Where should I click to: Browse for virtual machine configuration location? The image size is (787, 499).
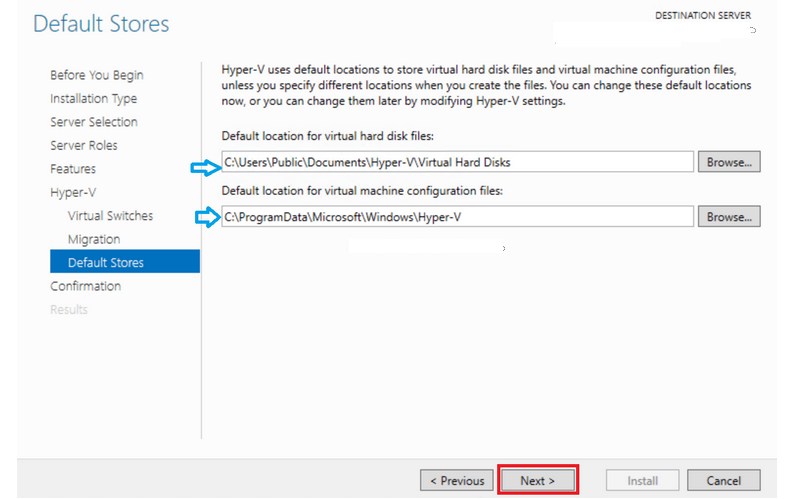point(729,216)
